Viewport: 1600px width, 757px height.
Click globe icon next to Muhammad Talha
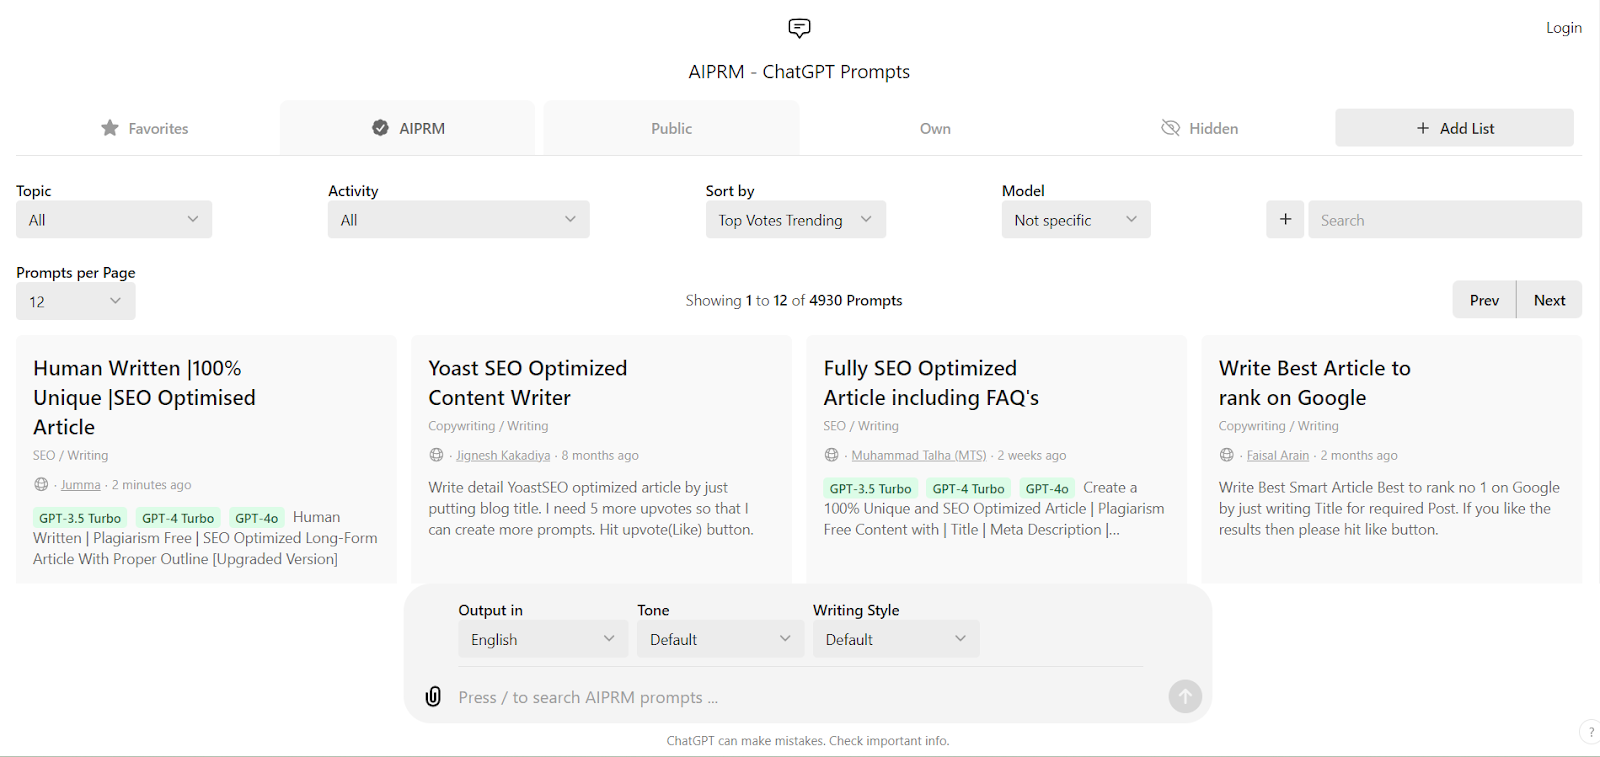click(x=831, y=455)
